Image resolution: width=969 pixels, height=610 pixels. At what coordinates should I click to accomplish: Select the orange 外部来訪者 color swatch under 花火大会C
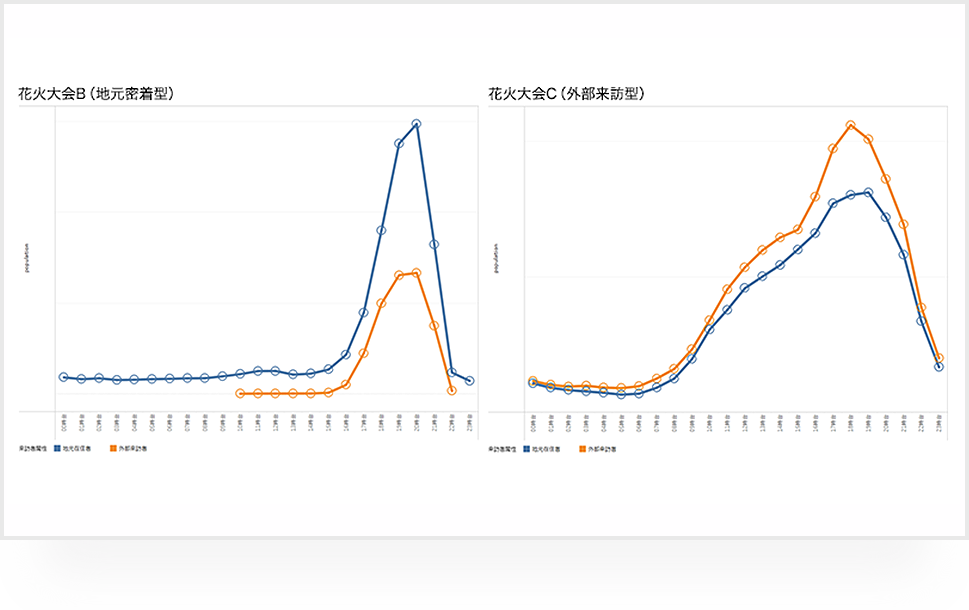[581, 448]
